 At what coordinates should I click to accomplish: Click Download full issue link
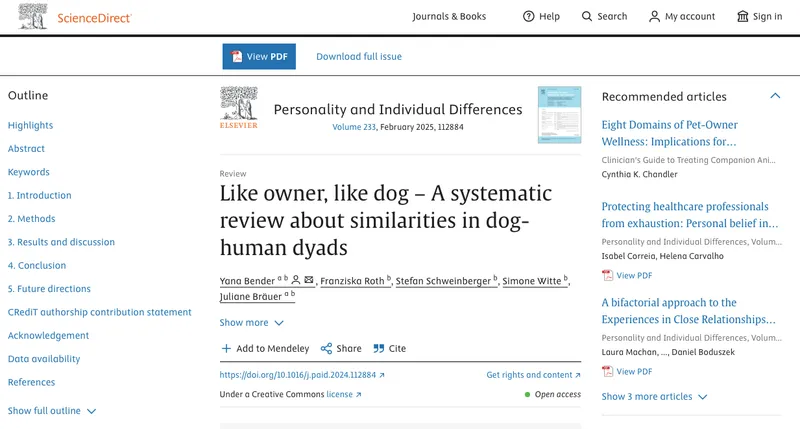point(359,57)
